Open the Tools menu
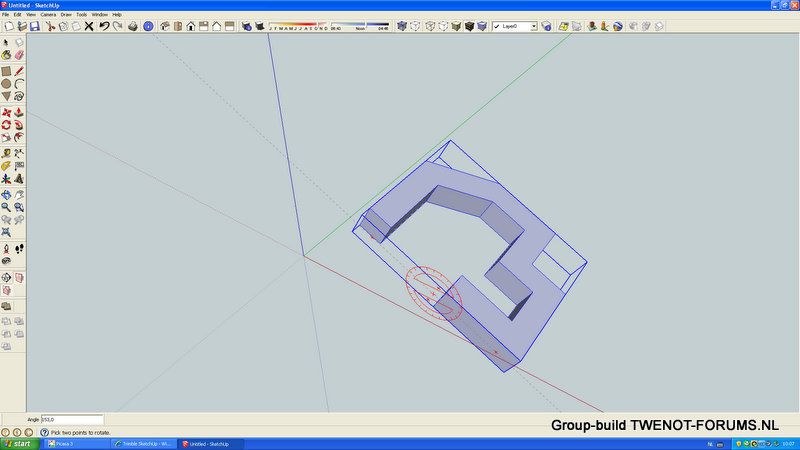 click(82, 15)
